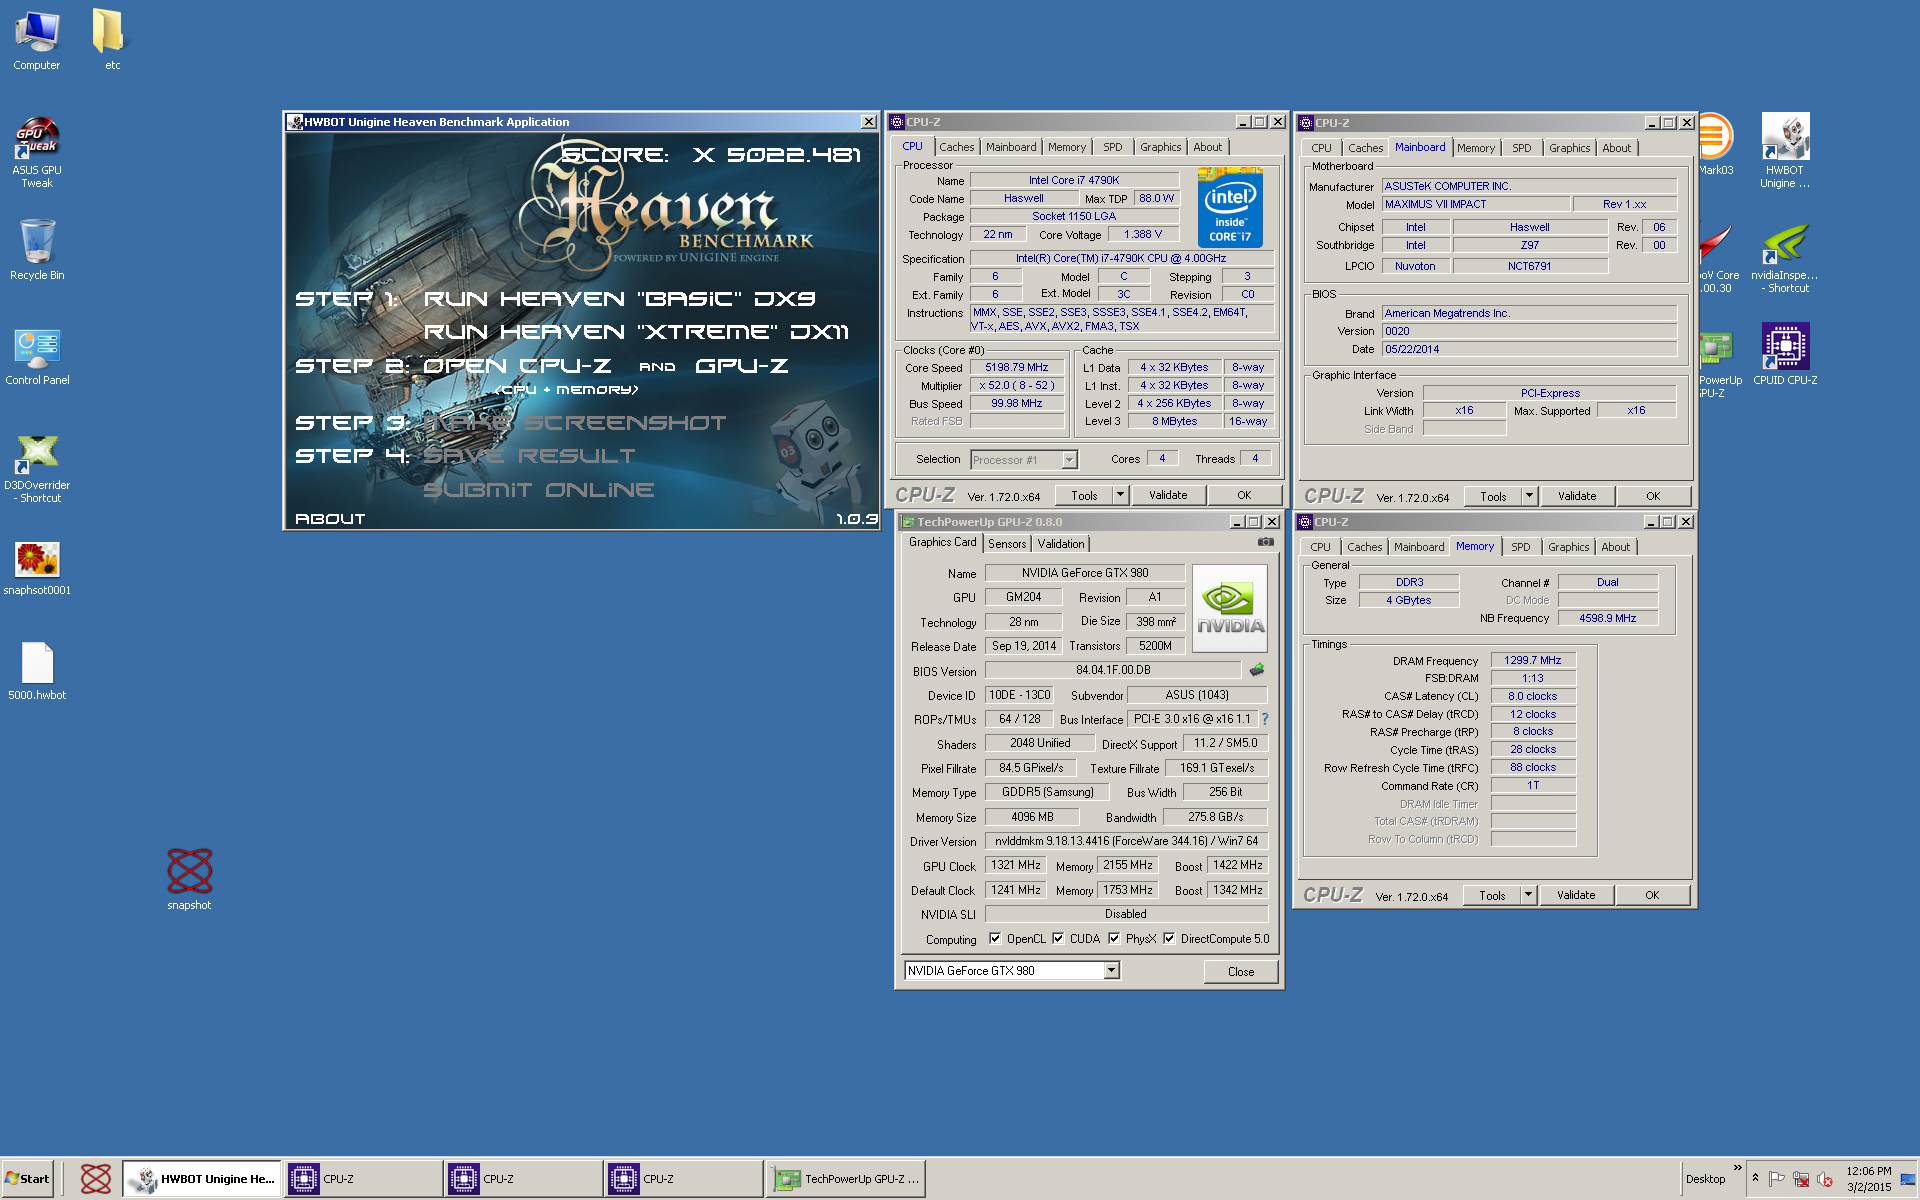This screenshot has height=1200, width=1920.
Task: Click Open CPU-Z in HWBOT step 2
Action: (517, 366)
